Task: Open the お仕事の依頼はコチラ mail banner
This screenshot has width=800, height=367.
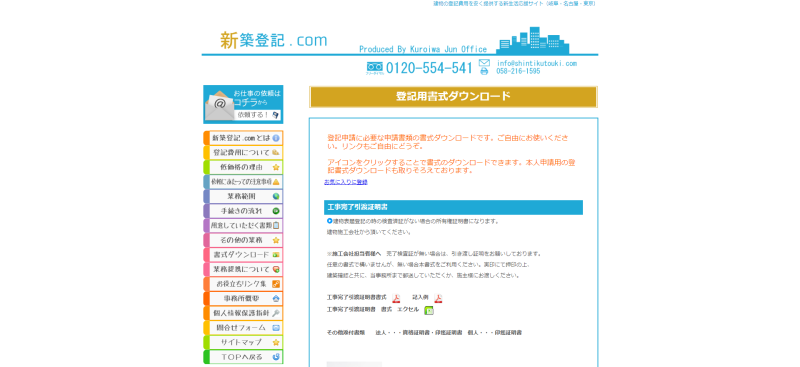Action: (x=243, y=104)
